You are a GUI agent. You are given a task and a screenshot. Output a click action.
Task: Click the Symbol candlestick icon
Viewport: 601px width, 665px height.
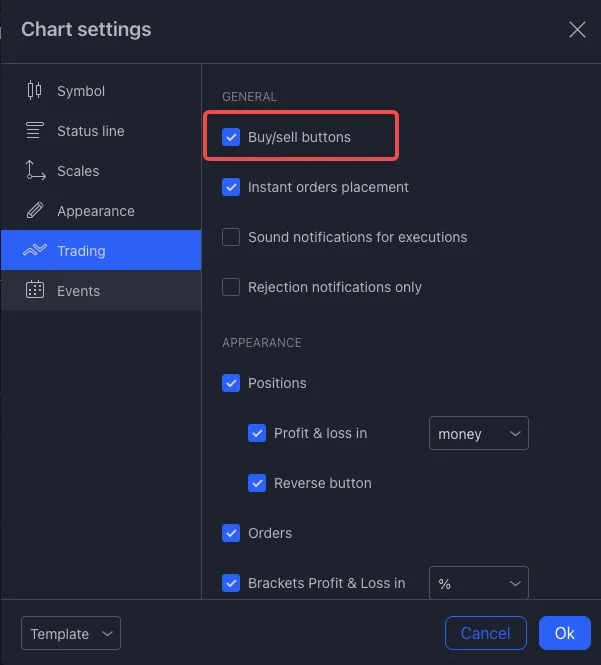[x=35, y=91]
